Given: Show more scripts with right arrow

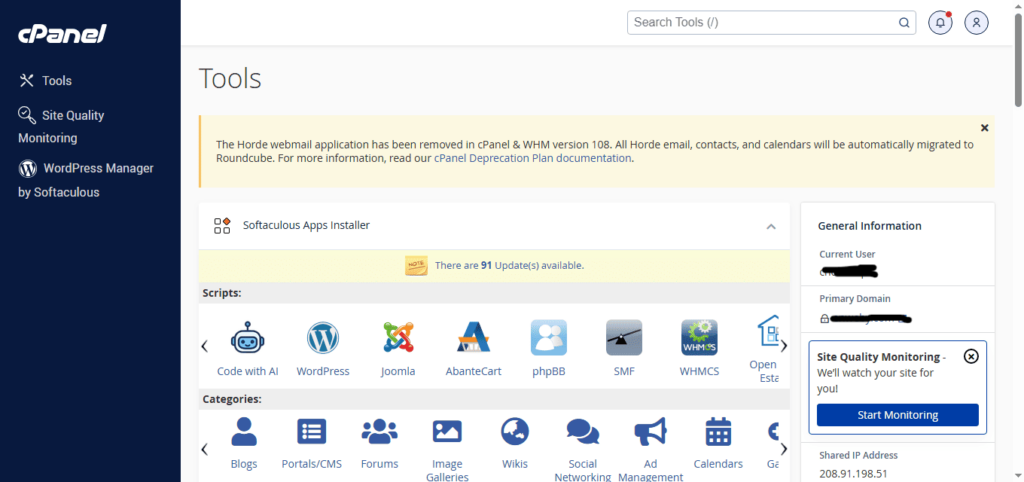Looking at the screenshot, I should (784, 346).
